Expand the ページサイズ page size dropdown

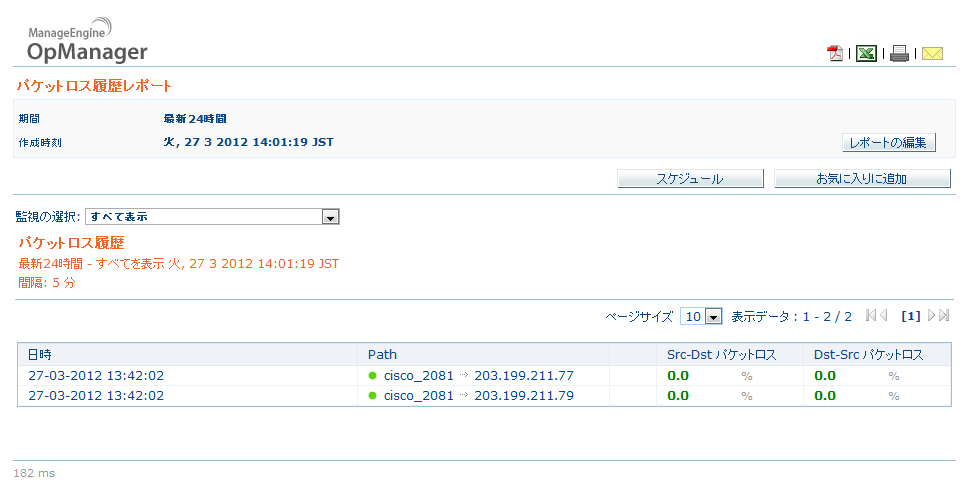pos(701,316)
